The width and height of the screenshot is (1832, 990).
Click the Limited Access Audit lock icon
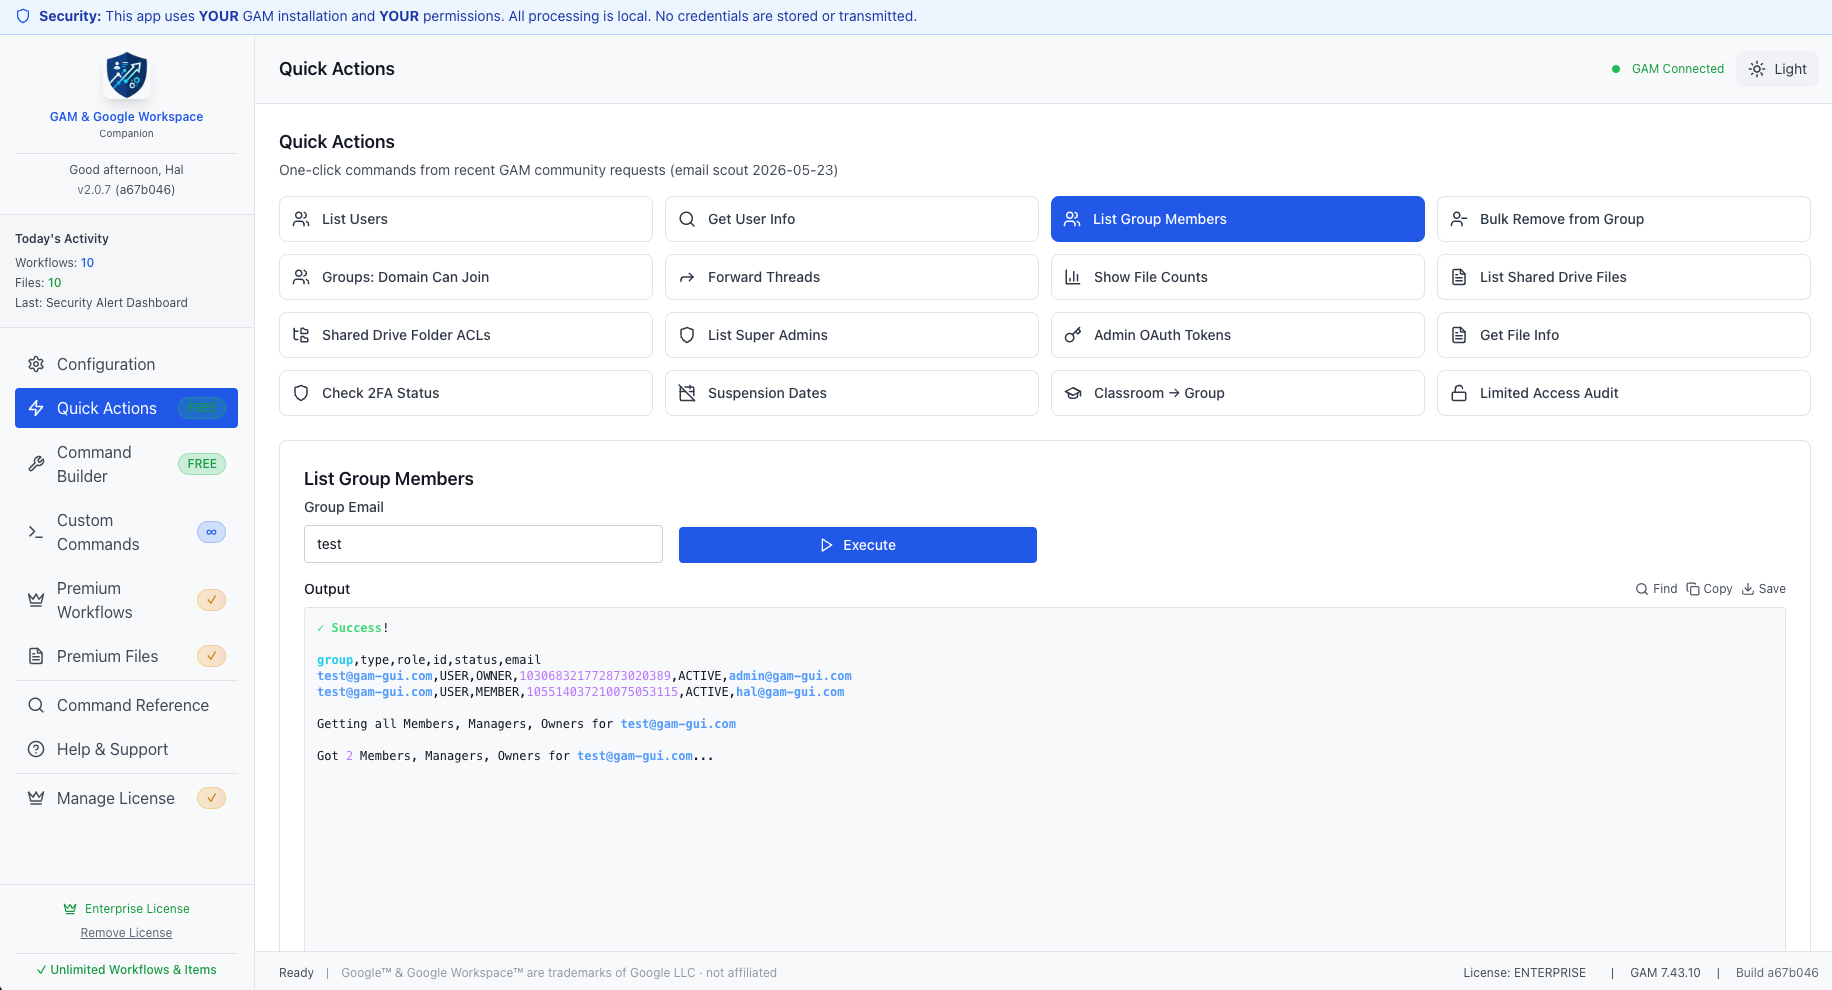[x=1459, y=393]
